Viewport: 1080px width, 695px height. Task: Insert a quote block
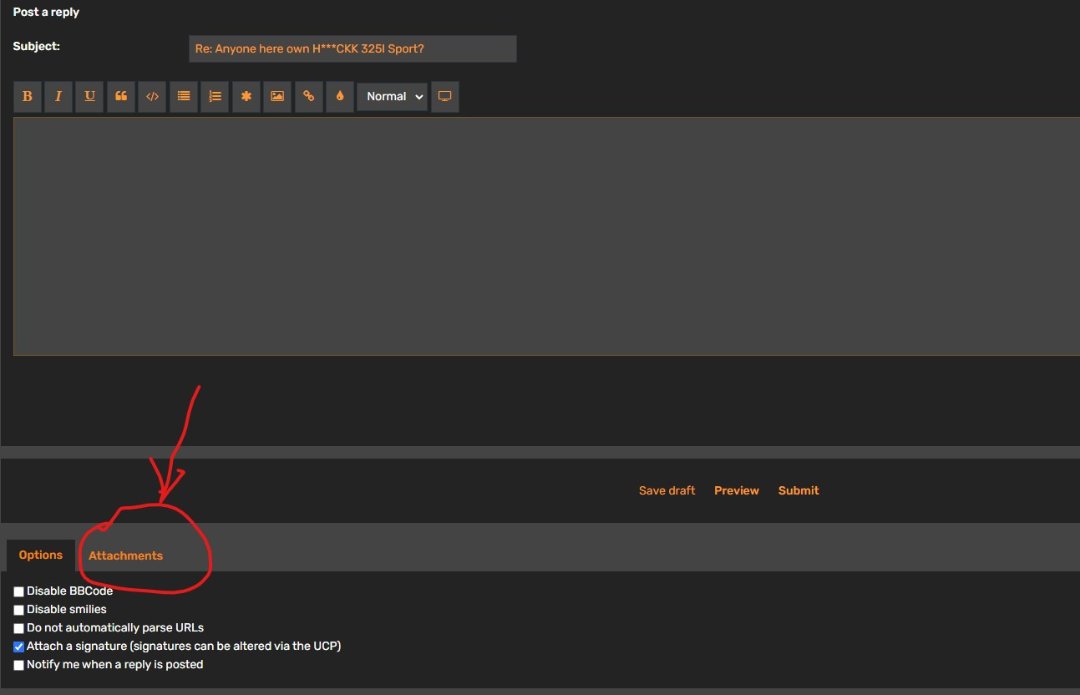tap(121, 97)
